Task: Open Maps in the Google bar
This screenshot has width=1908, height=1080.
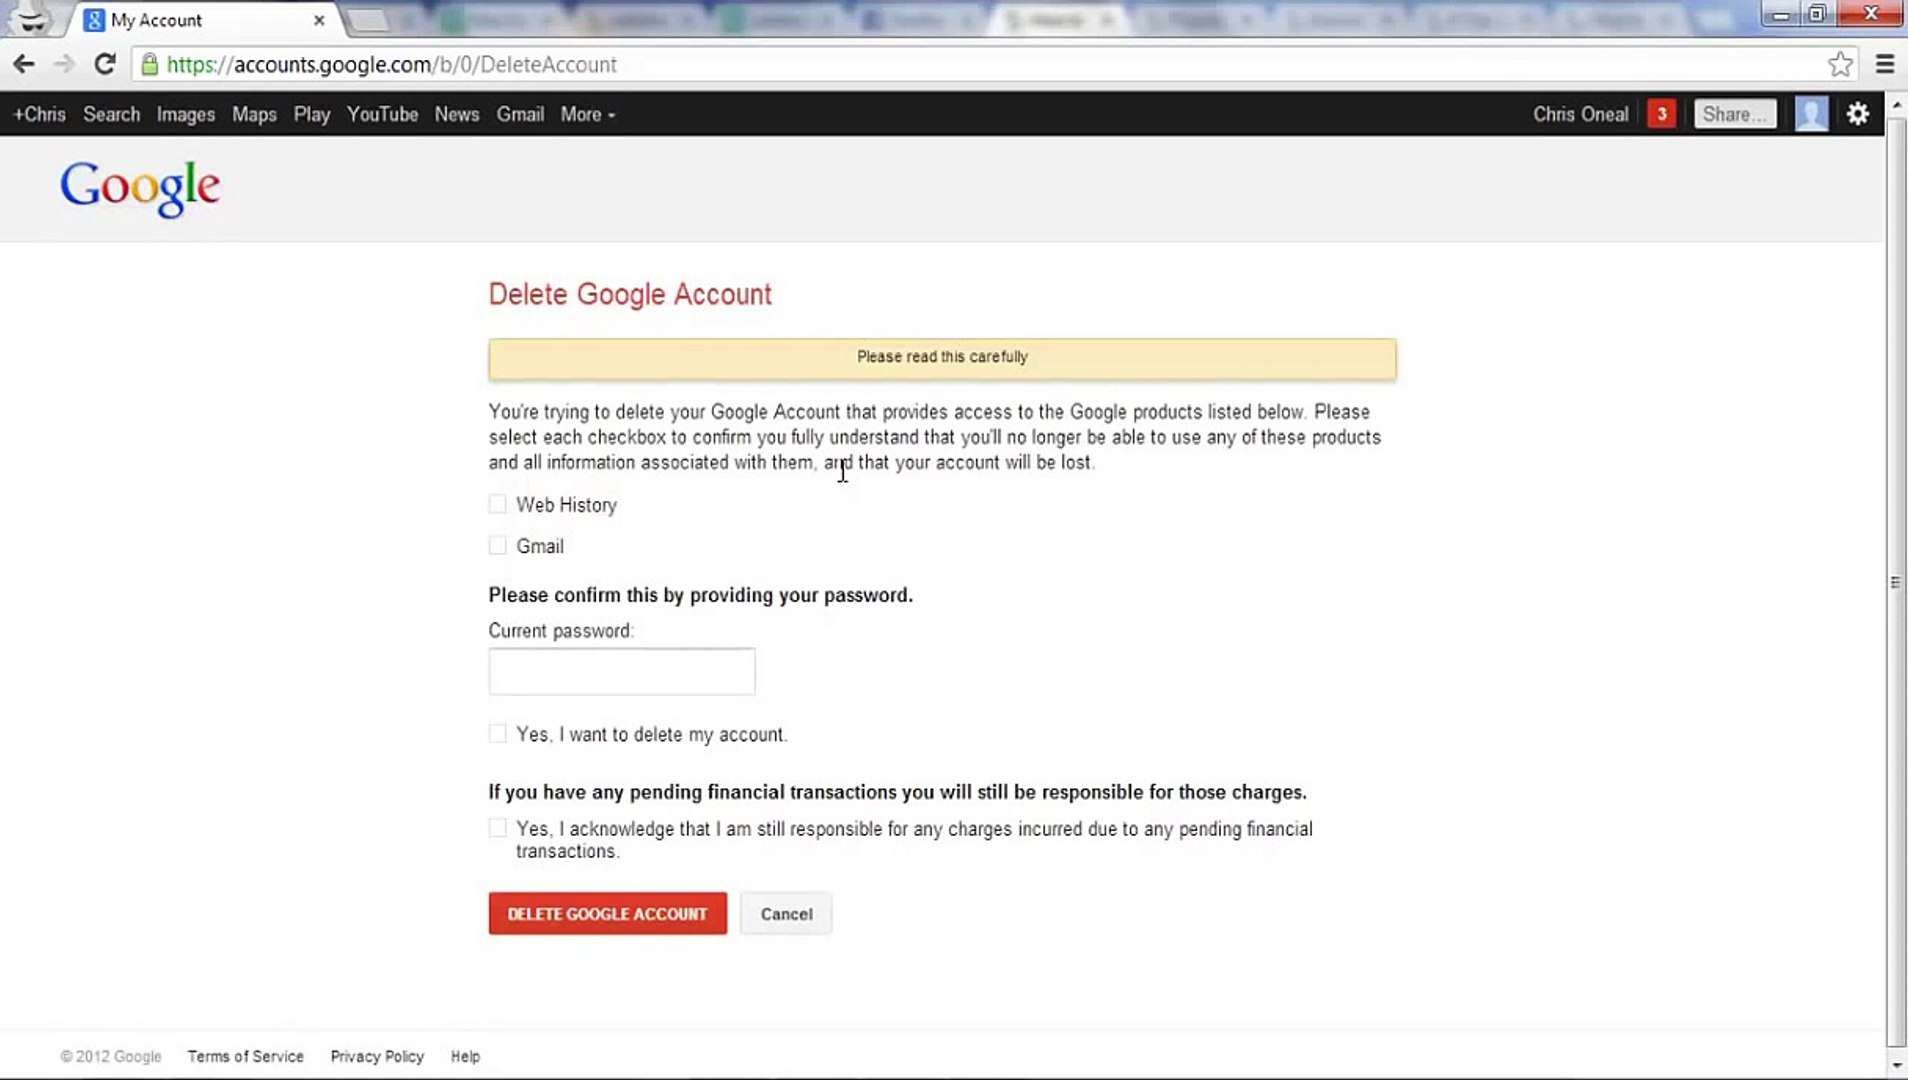Action: click(254, 115)
